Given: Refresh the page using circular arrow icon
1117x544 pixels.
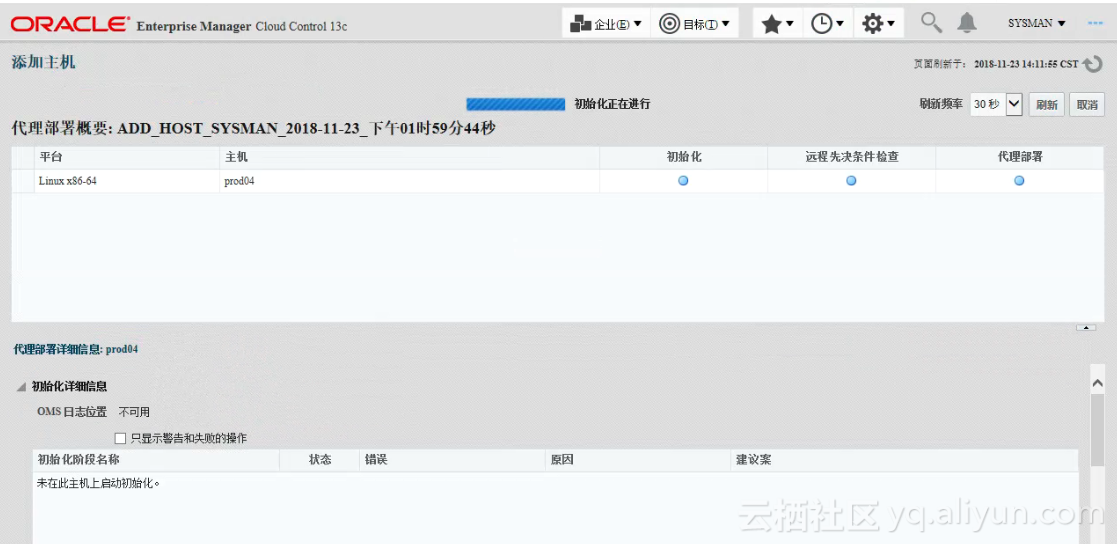Looking at the screenshot, I should (x=1092, y=64).
